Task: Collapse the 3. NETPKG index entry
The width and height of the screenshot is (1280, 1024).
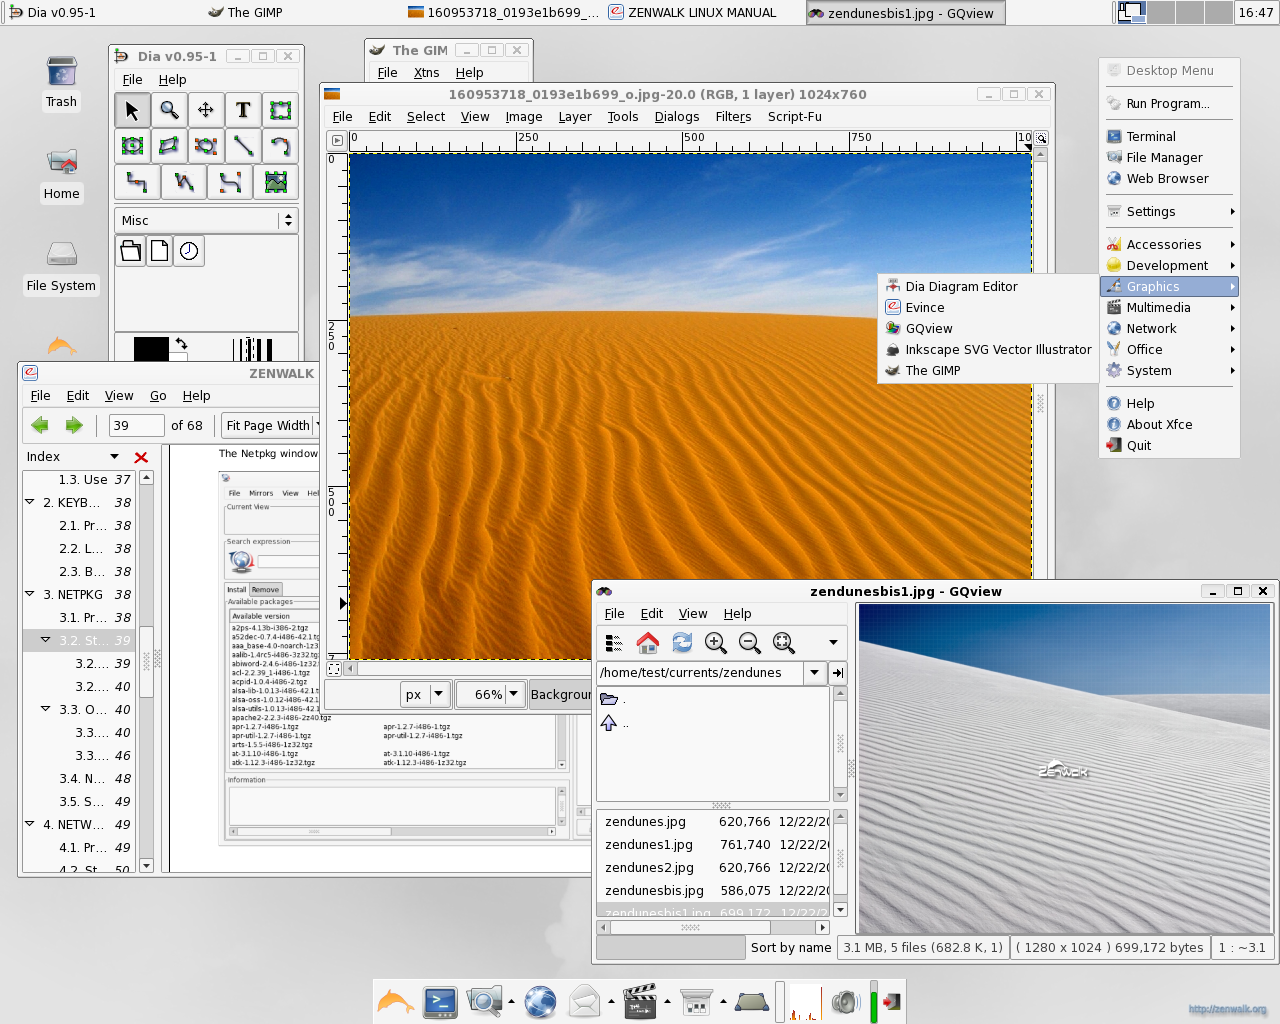Action: [30, 594]
